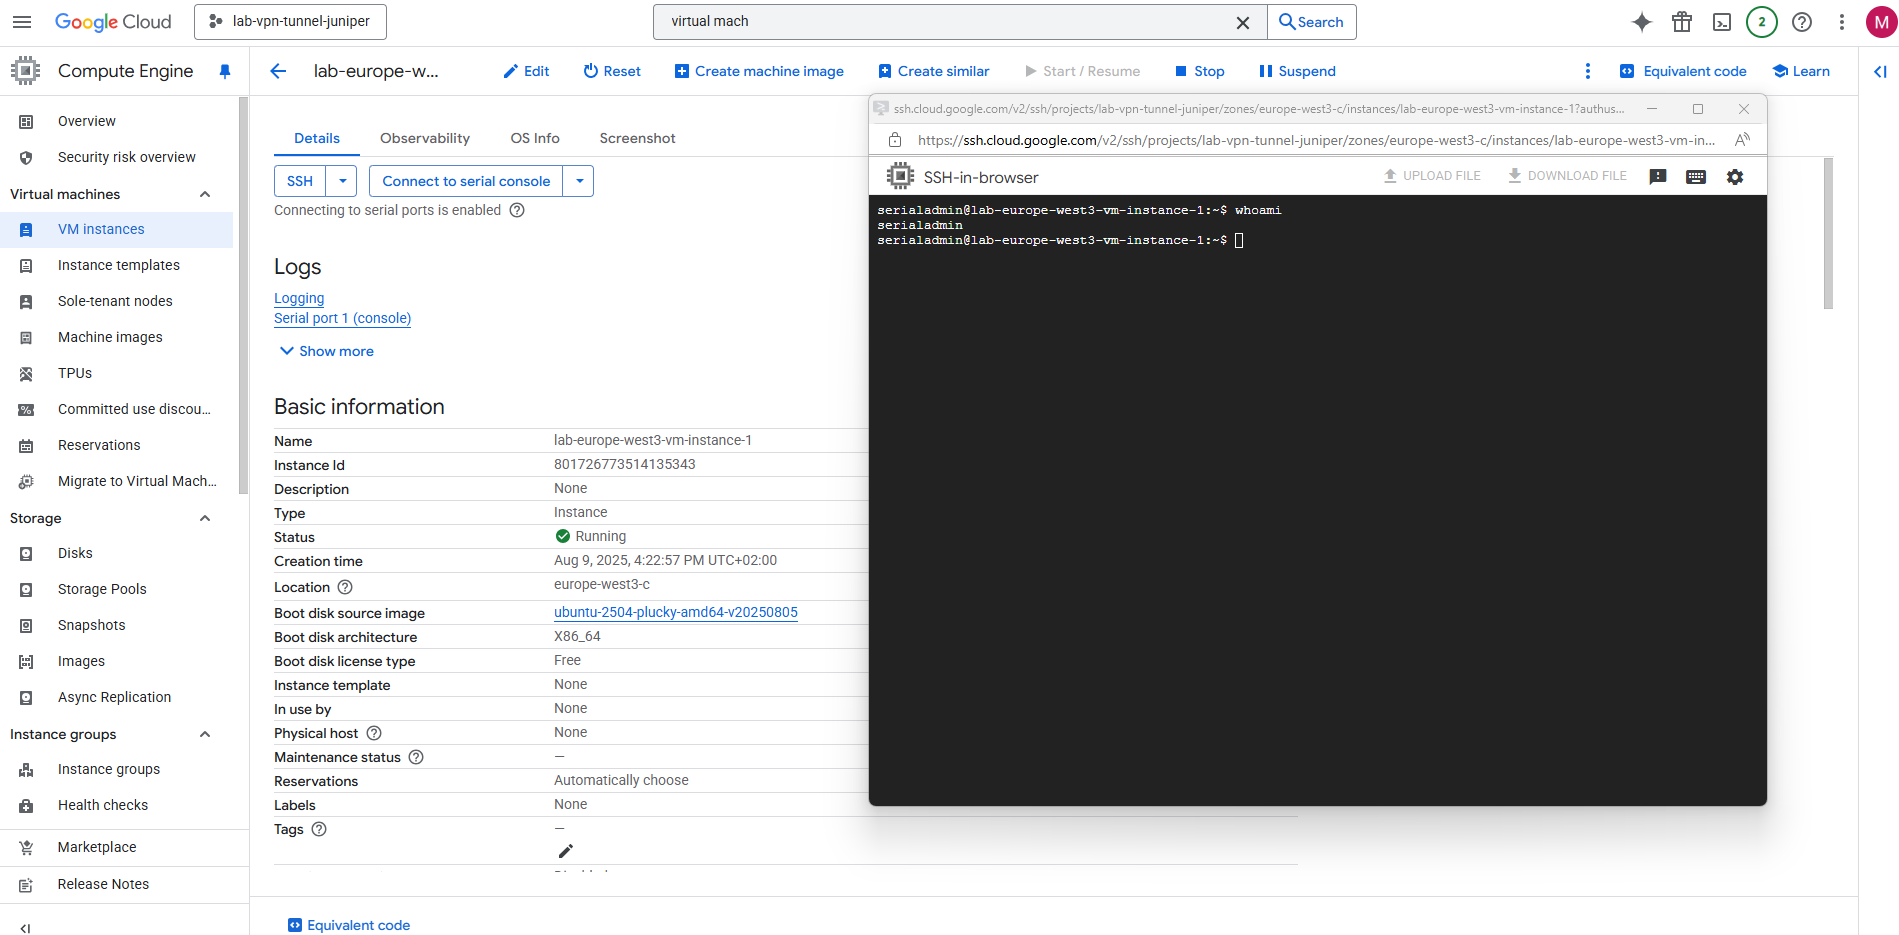Open more actions menu in instance toolbar
1899x935 pixels.
pyautogui.click(x=1588, y=71)
